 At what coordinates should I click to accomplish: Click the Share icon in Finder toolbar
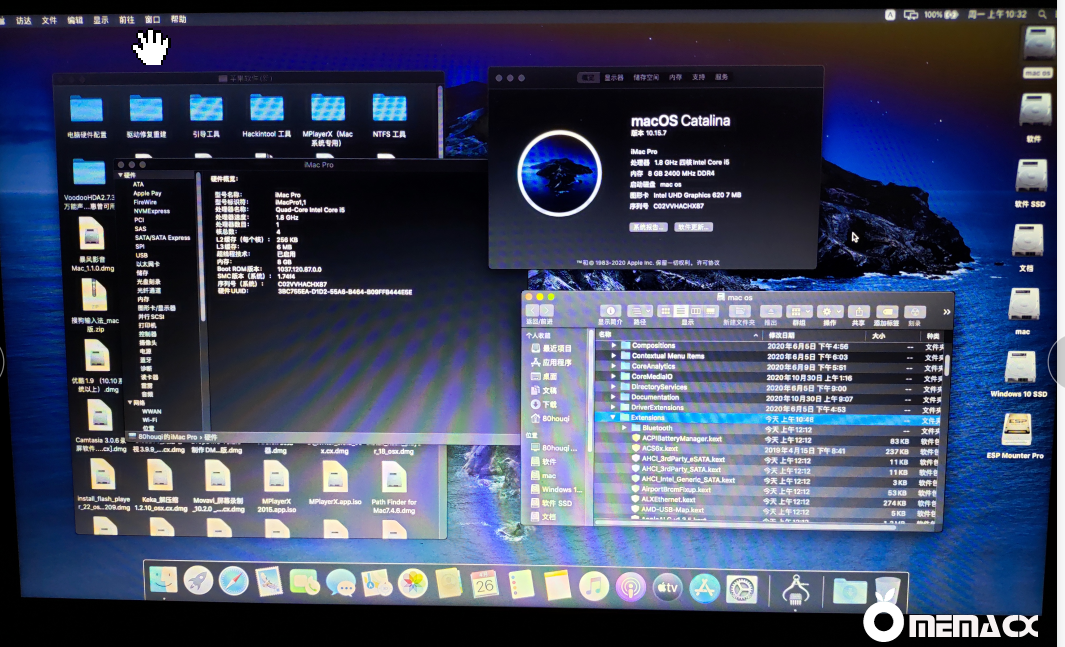click(x=858, y=312)
